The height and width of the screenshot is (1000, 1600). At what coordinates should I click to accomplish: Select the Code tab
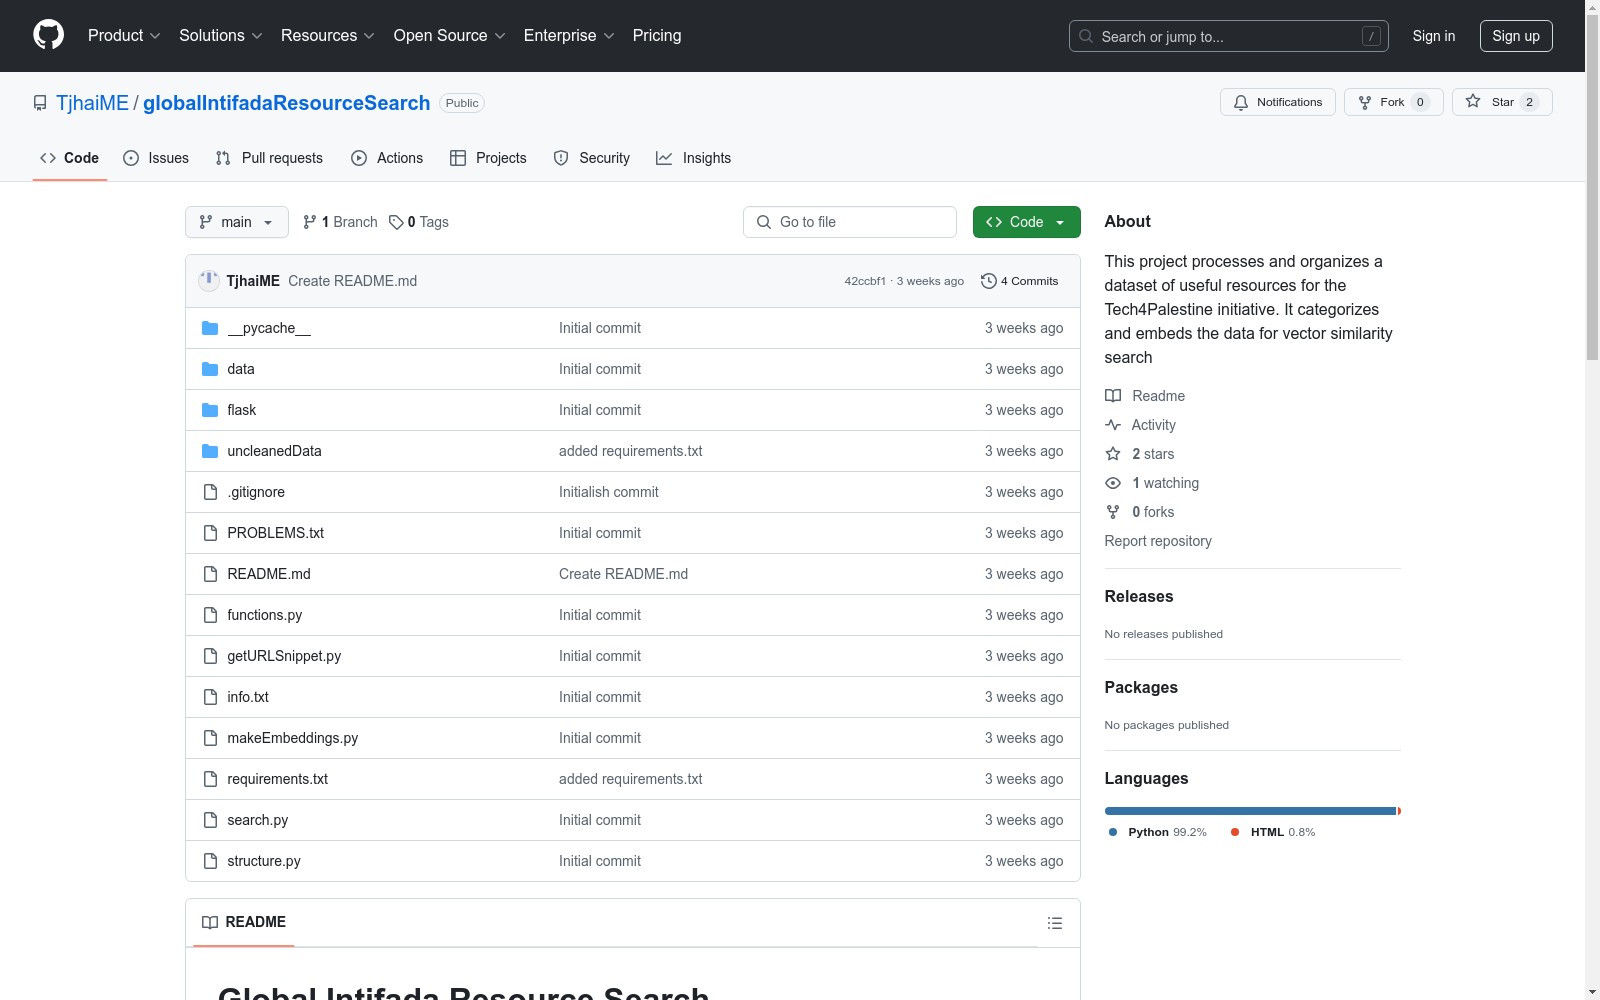point(70,158)
